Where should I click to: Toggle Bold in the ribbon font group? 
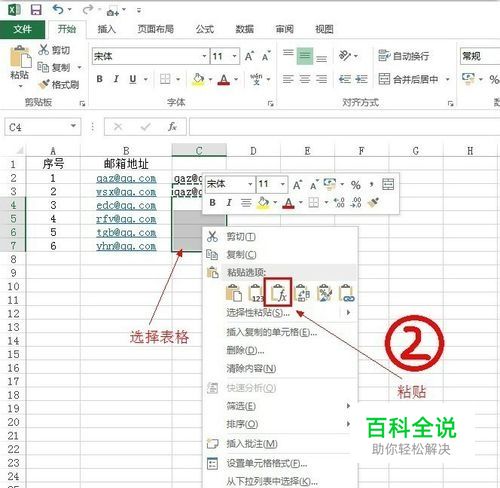pos(99,79)
